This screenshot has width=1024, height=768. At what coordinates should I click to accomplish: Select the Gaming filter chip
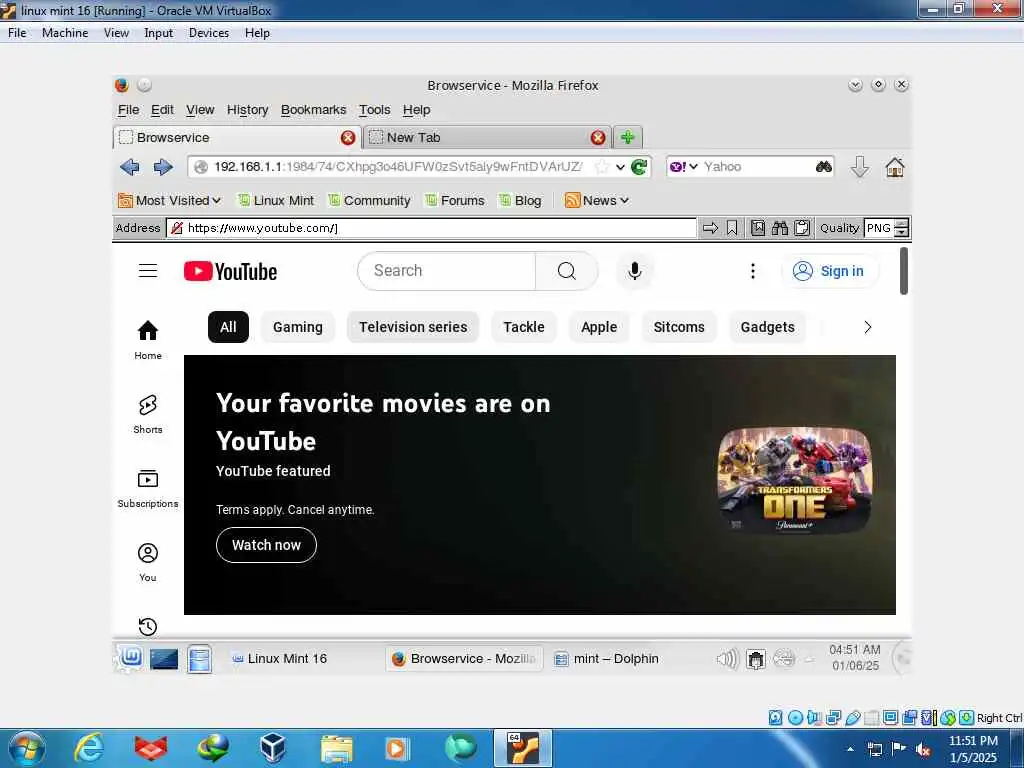(x=298, y=327)
